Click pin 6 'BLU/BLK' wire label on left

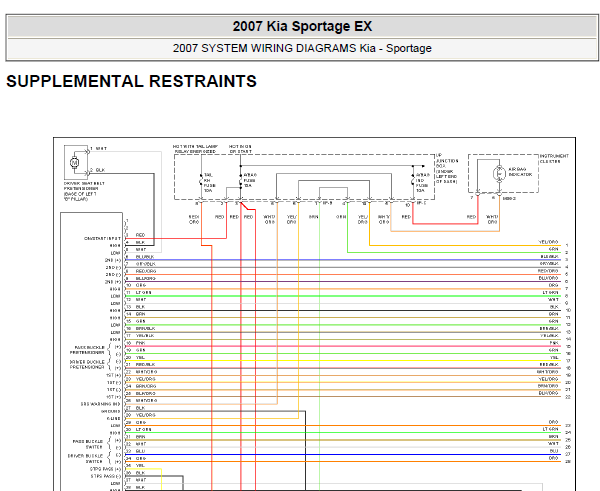click(145, 257)
